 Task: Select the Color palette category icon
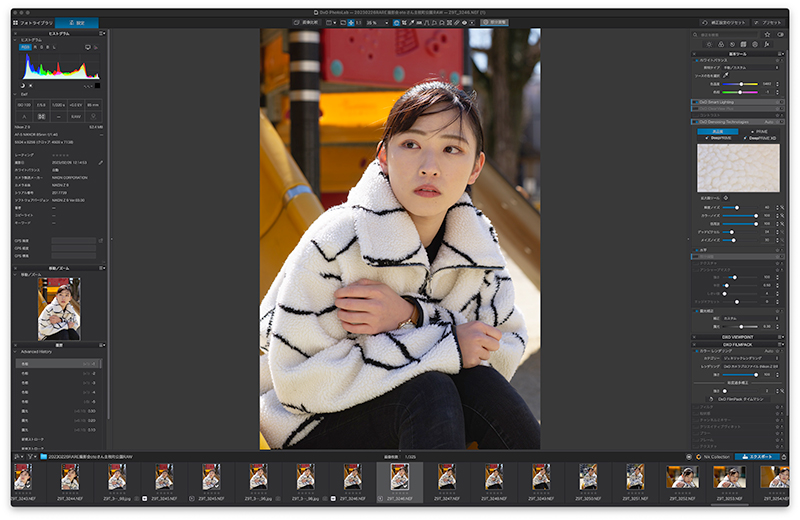pyautogui.click(x=721, y=44)
